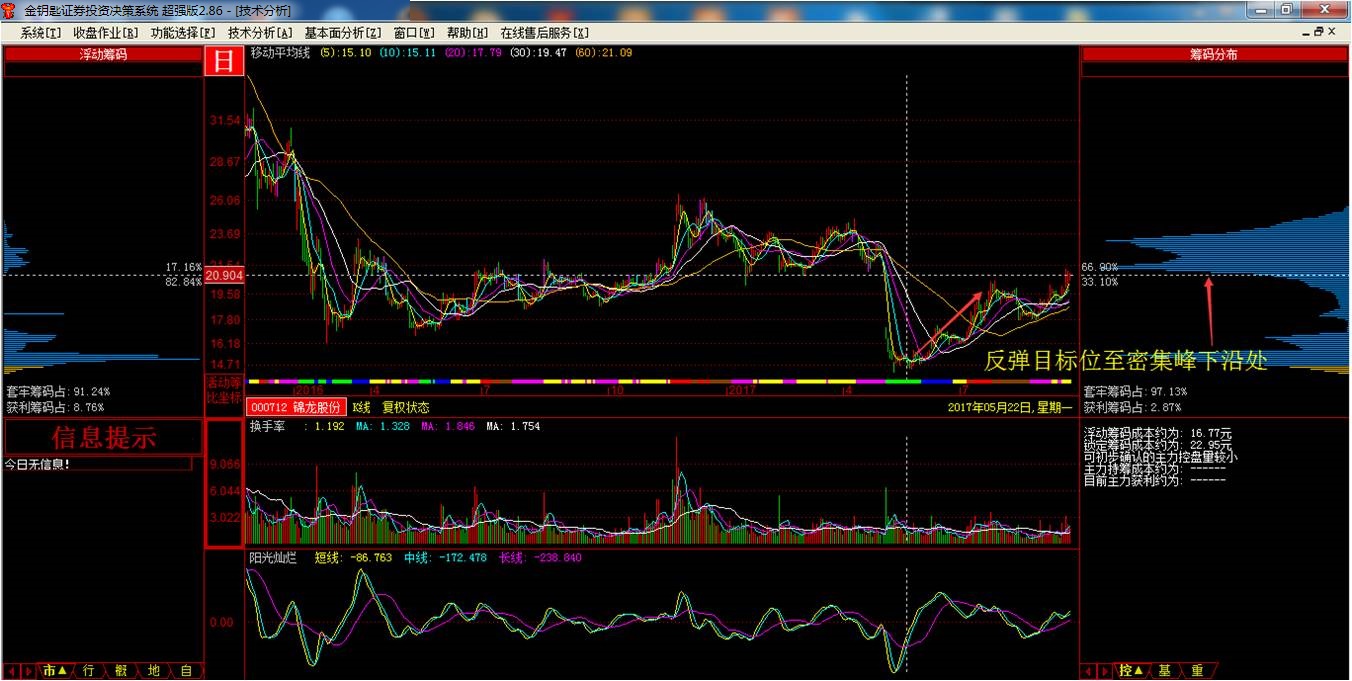Click the date 2017年05月22日,星期一
This screenshot has width=1352, height=681.
coord(1009,408)
